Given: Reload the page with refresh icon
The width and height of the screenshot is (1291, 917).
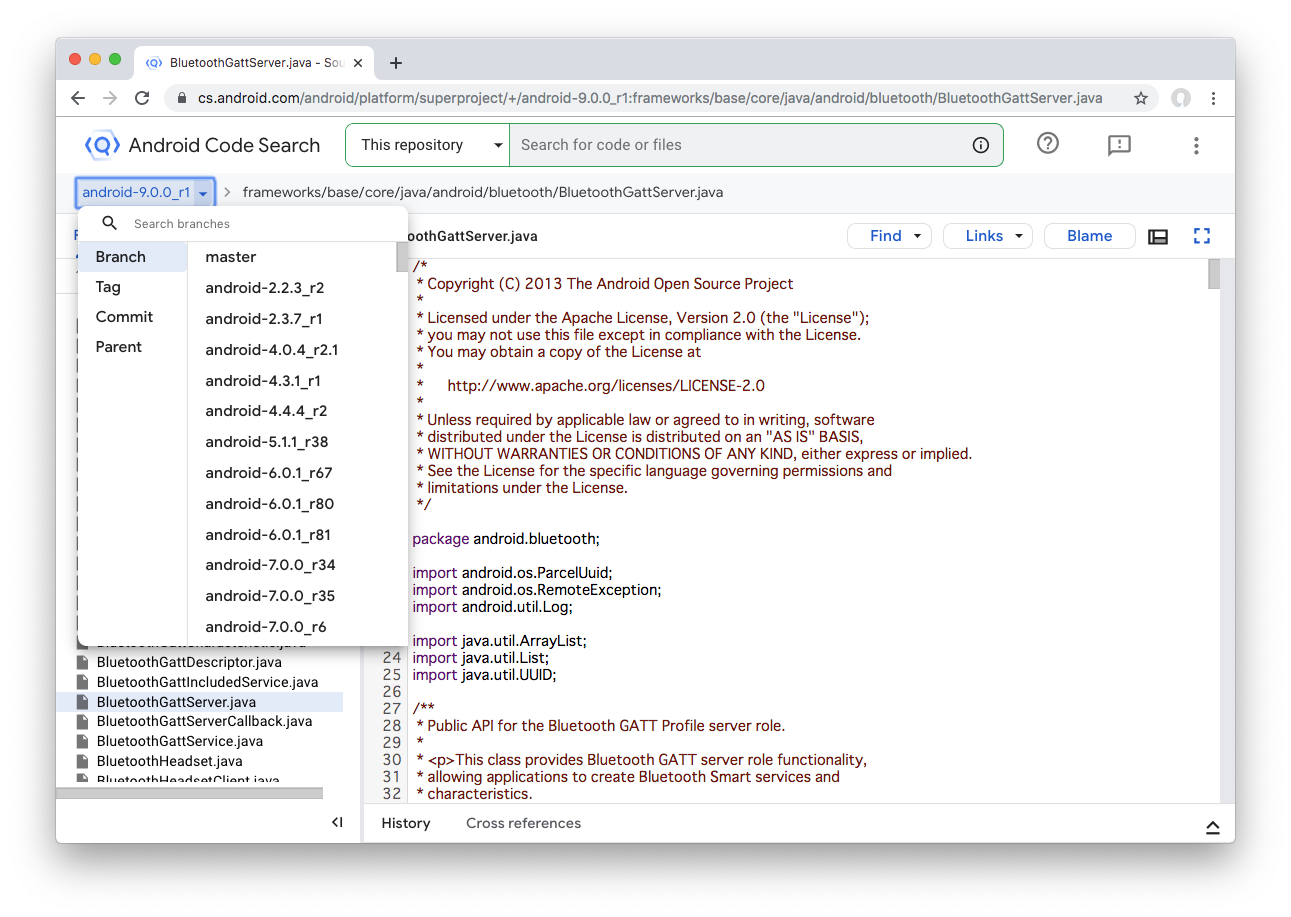Looking at the screenshot, I should tap(142, 98).
